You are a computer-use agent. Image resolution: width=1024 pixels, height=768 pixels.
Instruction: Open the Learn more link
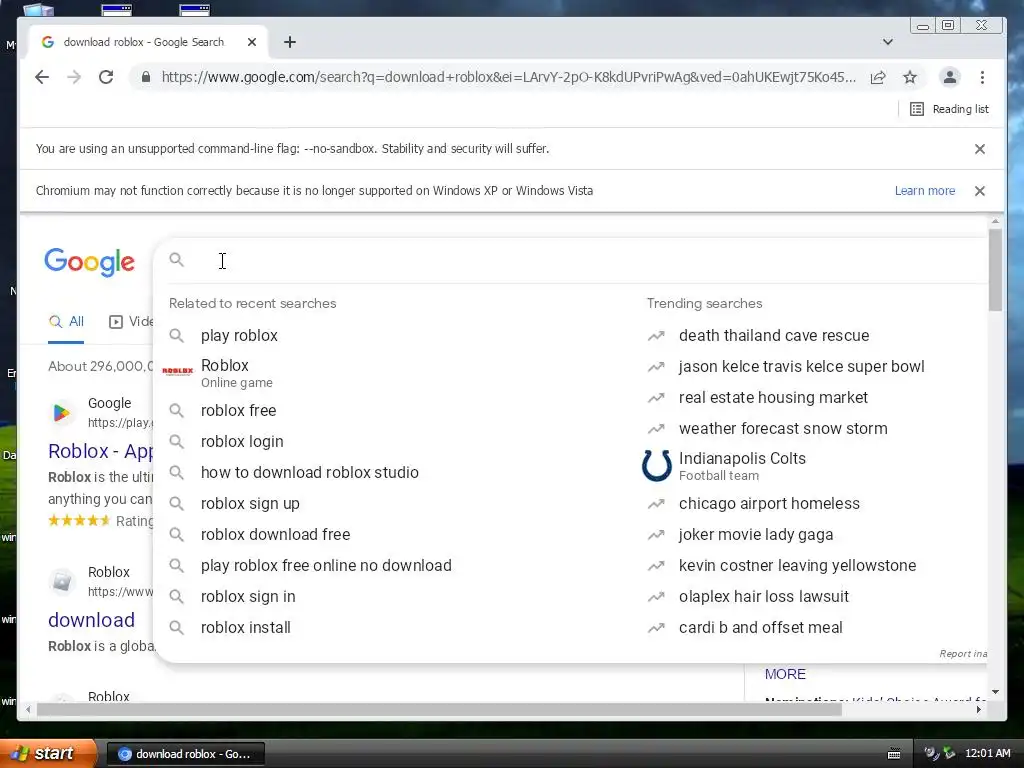point(925,191)
